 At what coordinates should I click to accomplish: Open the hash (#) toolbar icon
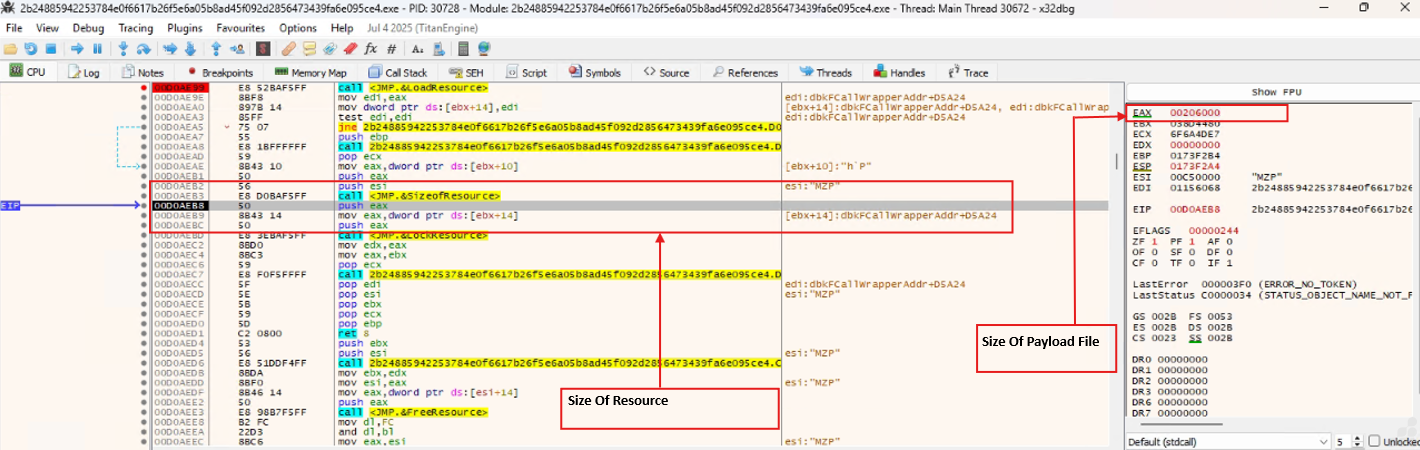click(389, 48)
